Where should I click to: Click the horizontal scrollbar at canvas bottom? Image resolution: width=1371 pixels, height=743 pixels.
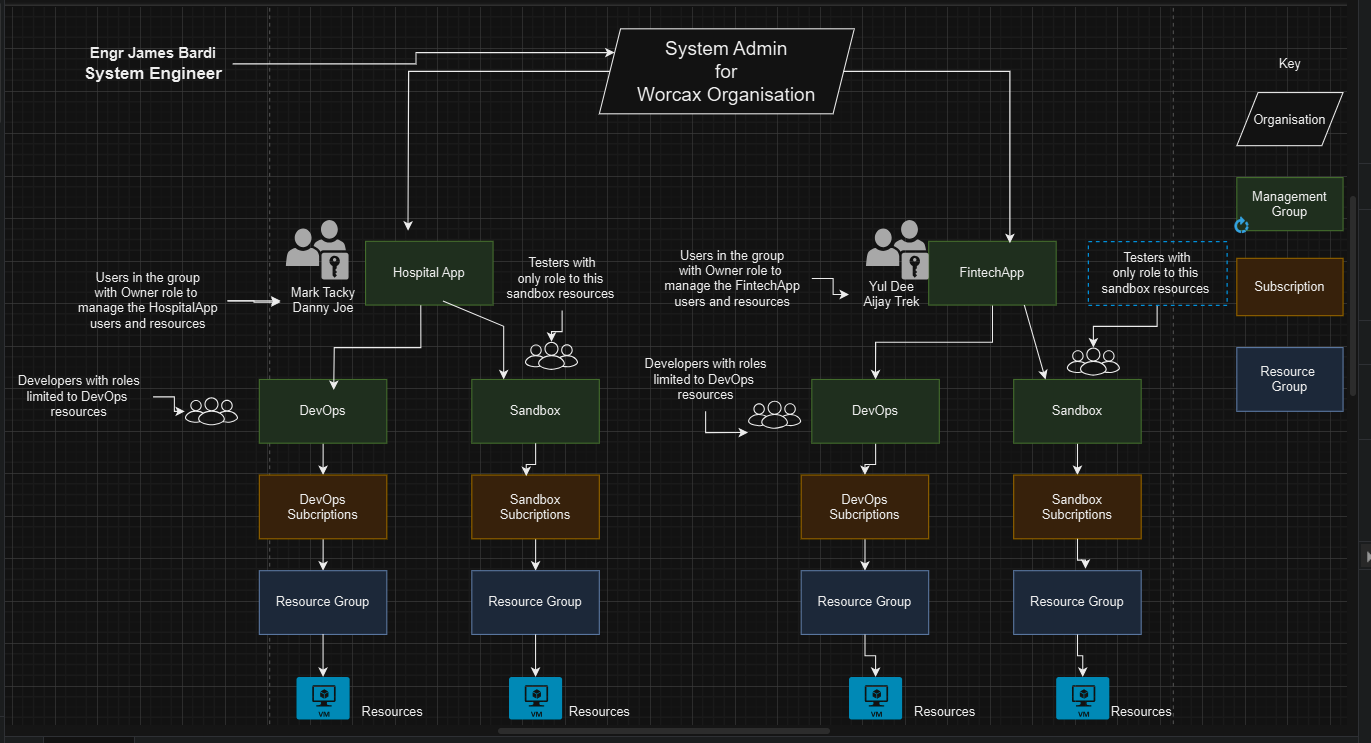pos(663,731)
